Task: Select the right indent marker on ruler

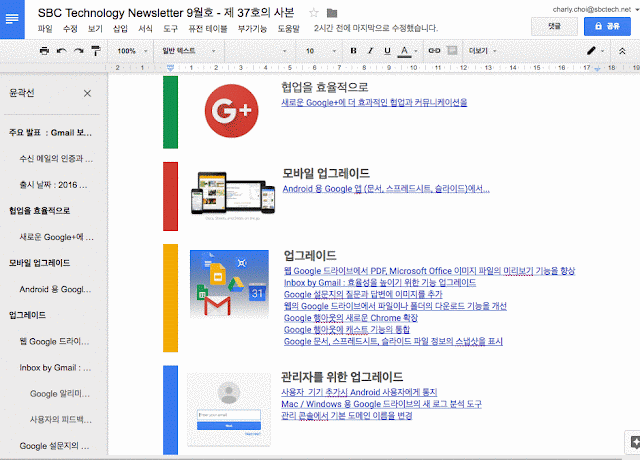Action: pos(597,69)
